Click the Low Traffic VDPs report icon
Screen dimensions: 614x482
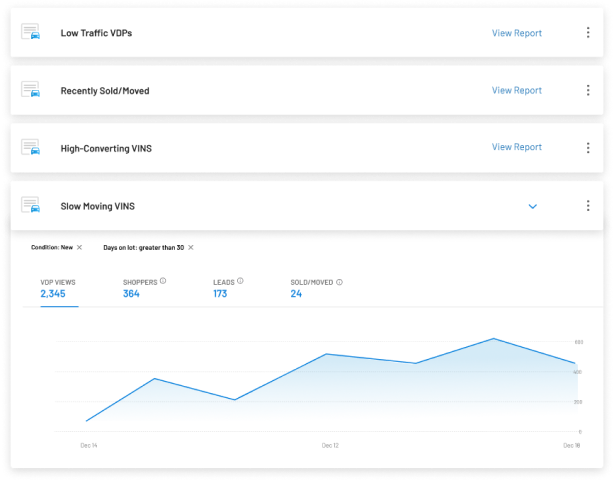[x=31, y=33]
